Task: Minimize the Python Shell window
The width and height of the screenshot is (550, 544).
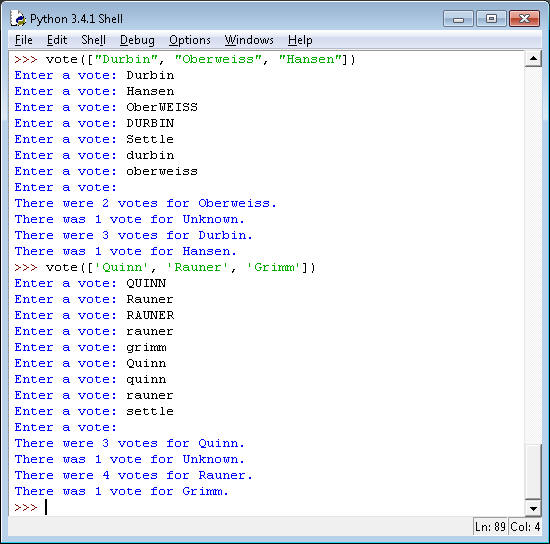Action: pos(458,19)
